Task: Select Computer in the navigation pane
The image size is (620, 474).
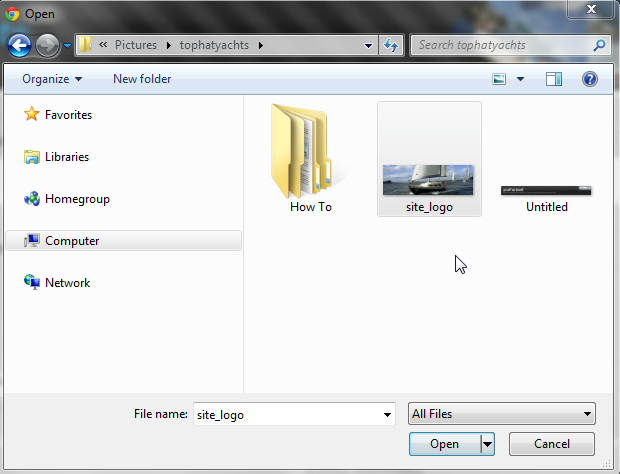Action: pos(124,241)
